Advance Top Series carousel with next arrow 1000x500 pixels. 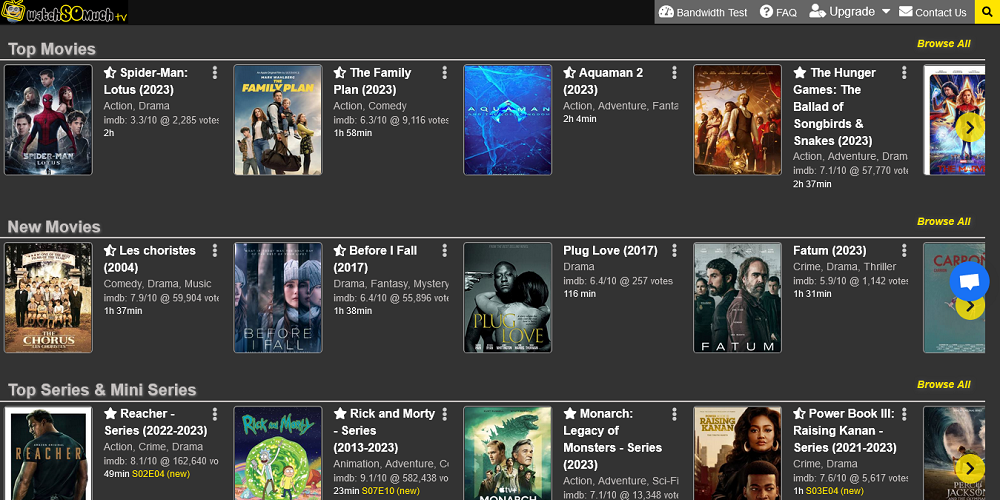[x=969, y=469]
